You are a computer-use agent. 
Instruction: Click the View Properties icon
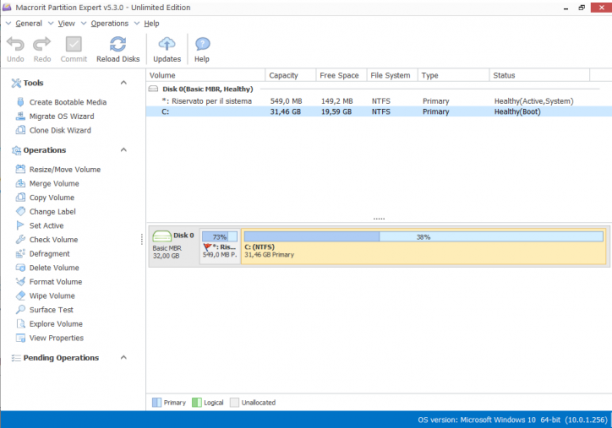pyautogui.click(x=20, y=337)
